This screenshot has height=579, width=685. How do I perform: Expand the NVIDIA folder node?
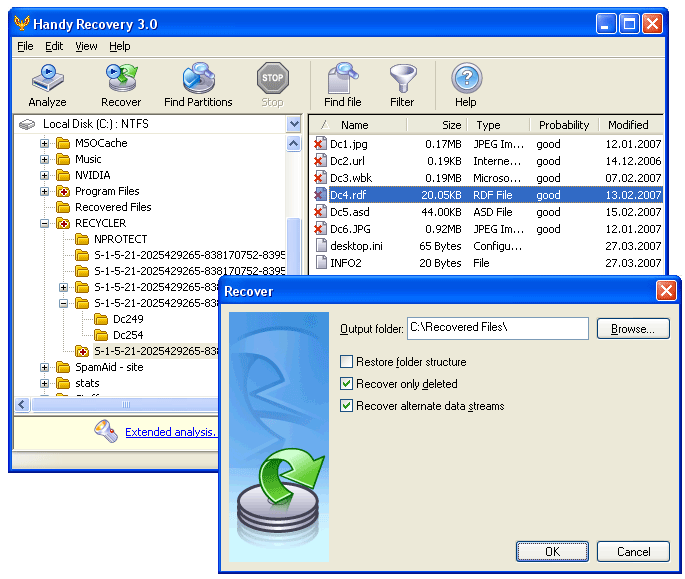coord(45,175)
